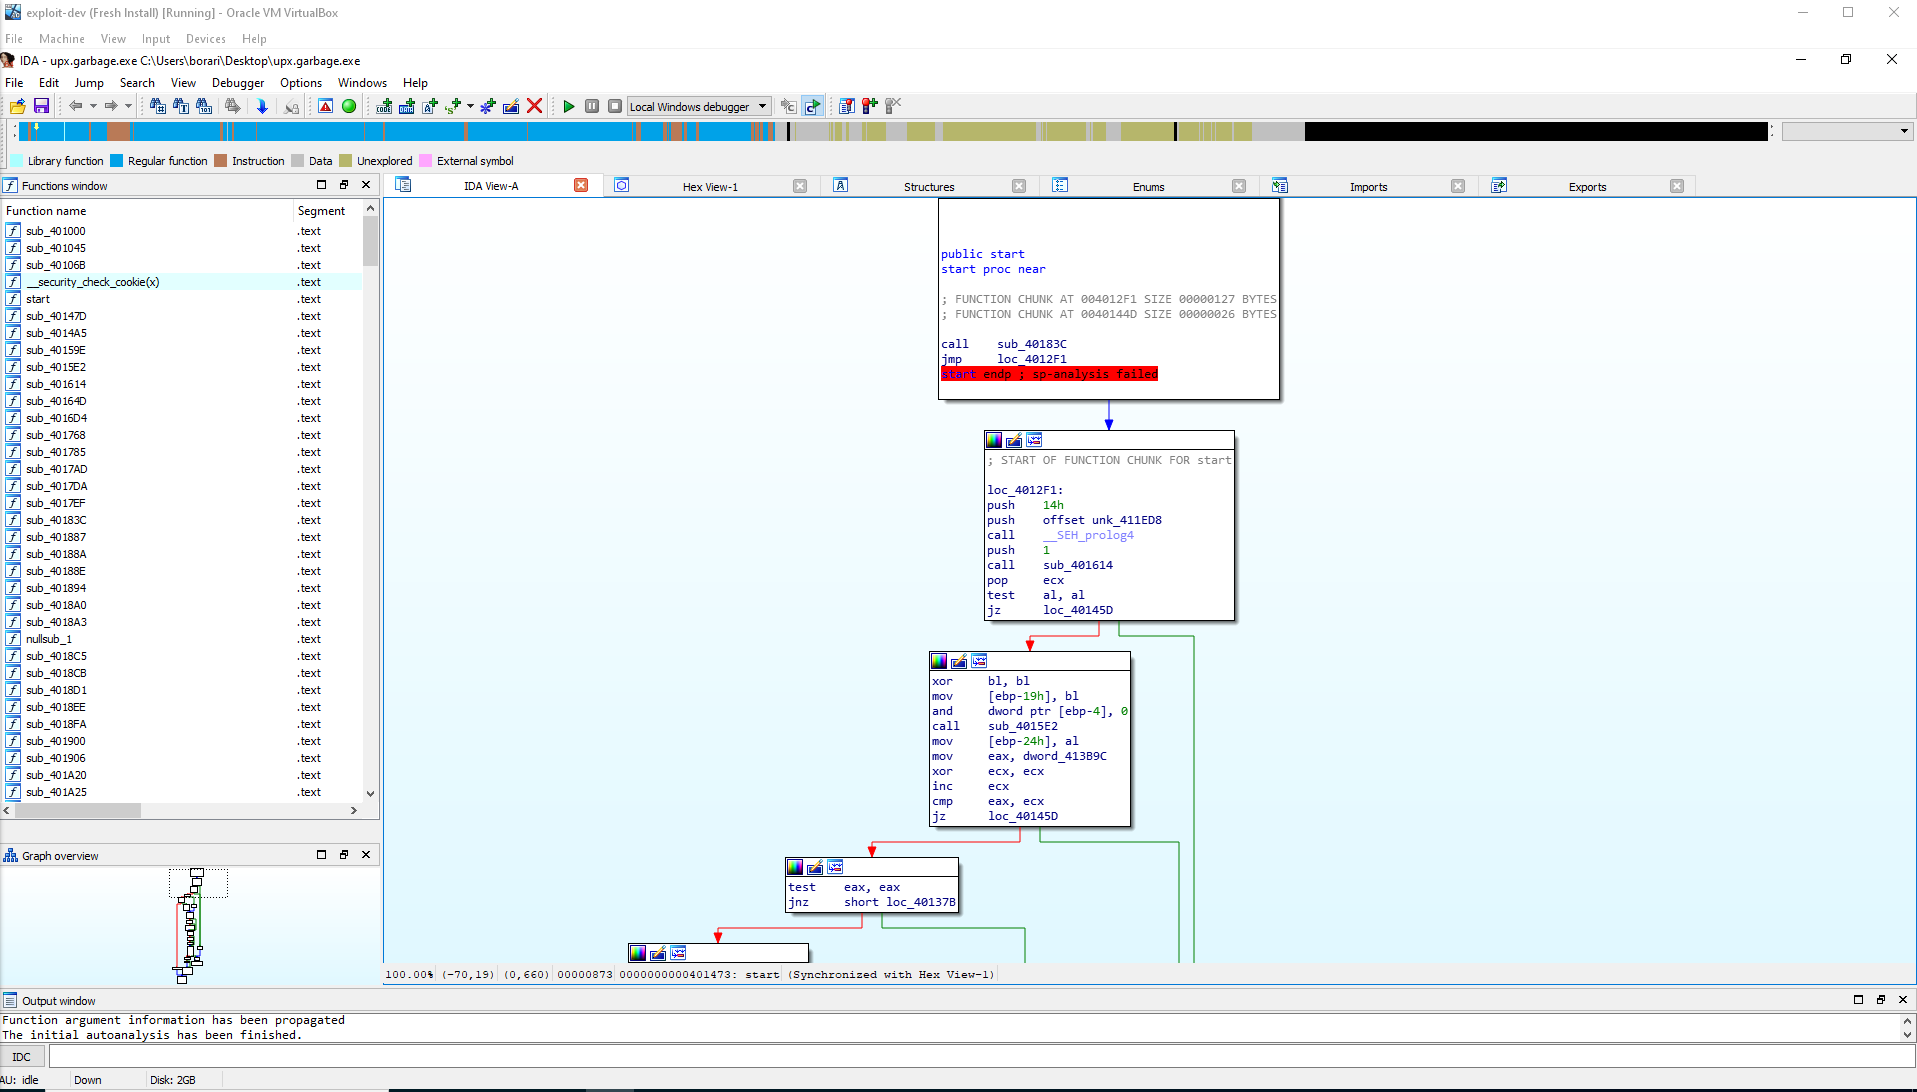This screenshot has height=1092, width=1917.
Task: Close the Functions window panel
Action: point(366,185)
